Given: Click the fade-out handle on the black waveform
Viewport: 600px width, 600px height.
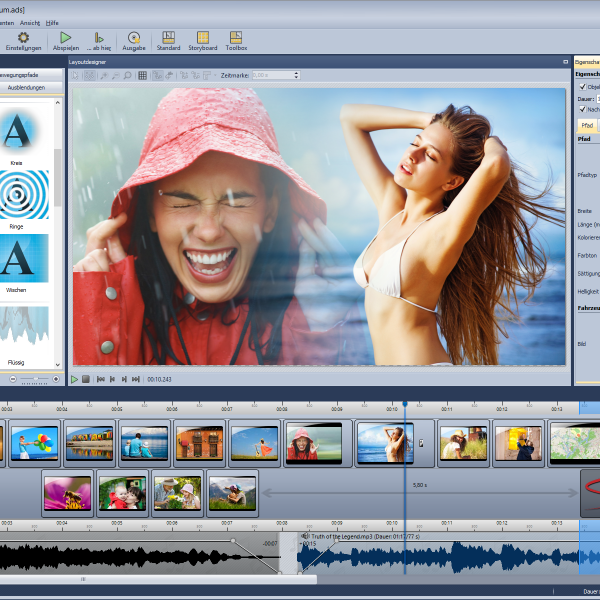Looking at the screenshot, I should 233,540.
